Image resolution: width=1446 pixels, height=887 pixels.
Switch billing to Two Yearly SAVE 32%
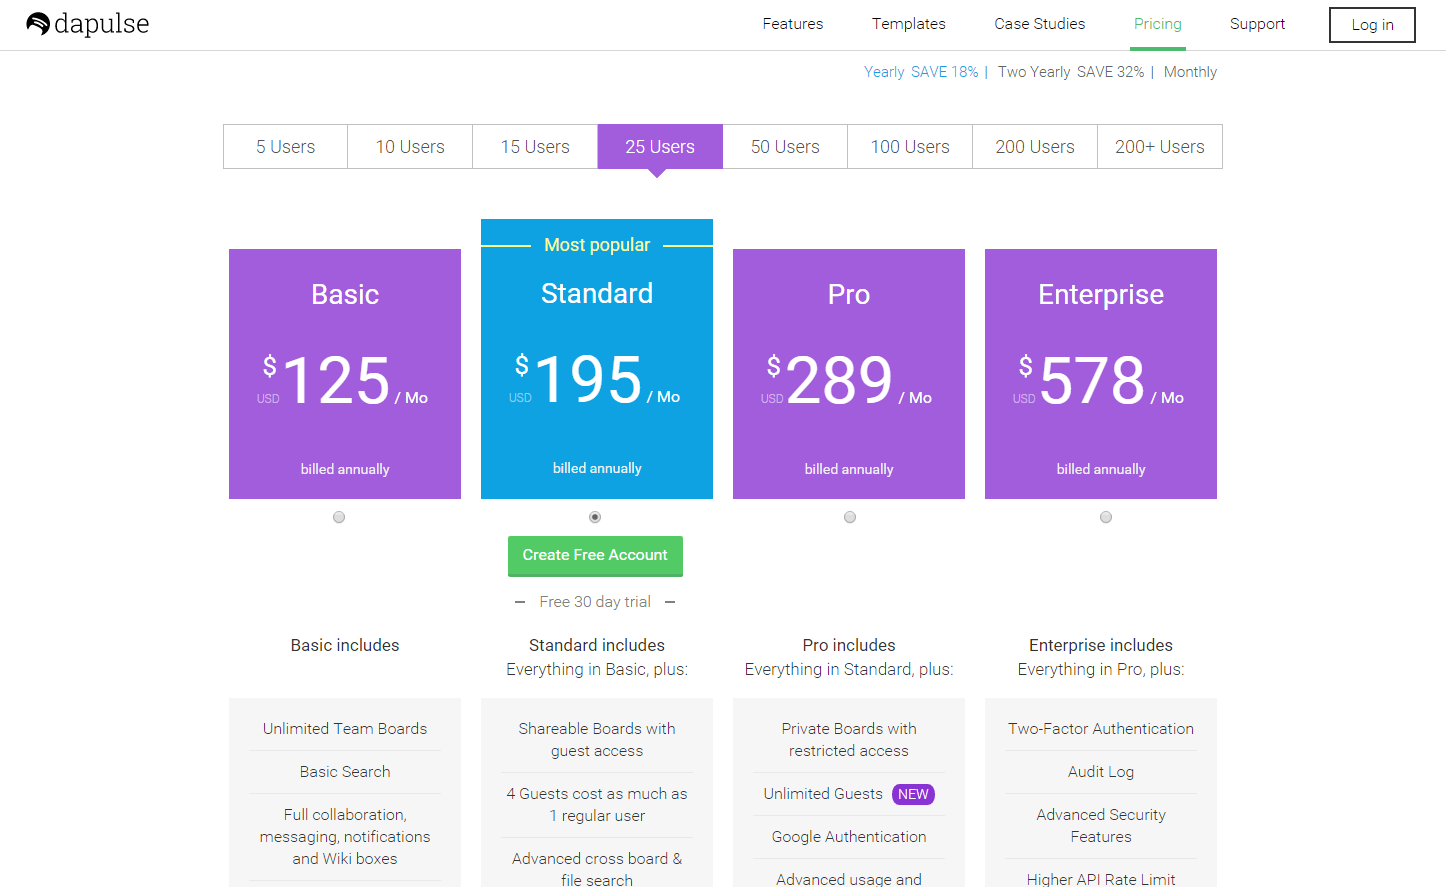[1071, 72]
